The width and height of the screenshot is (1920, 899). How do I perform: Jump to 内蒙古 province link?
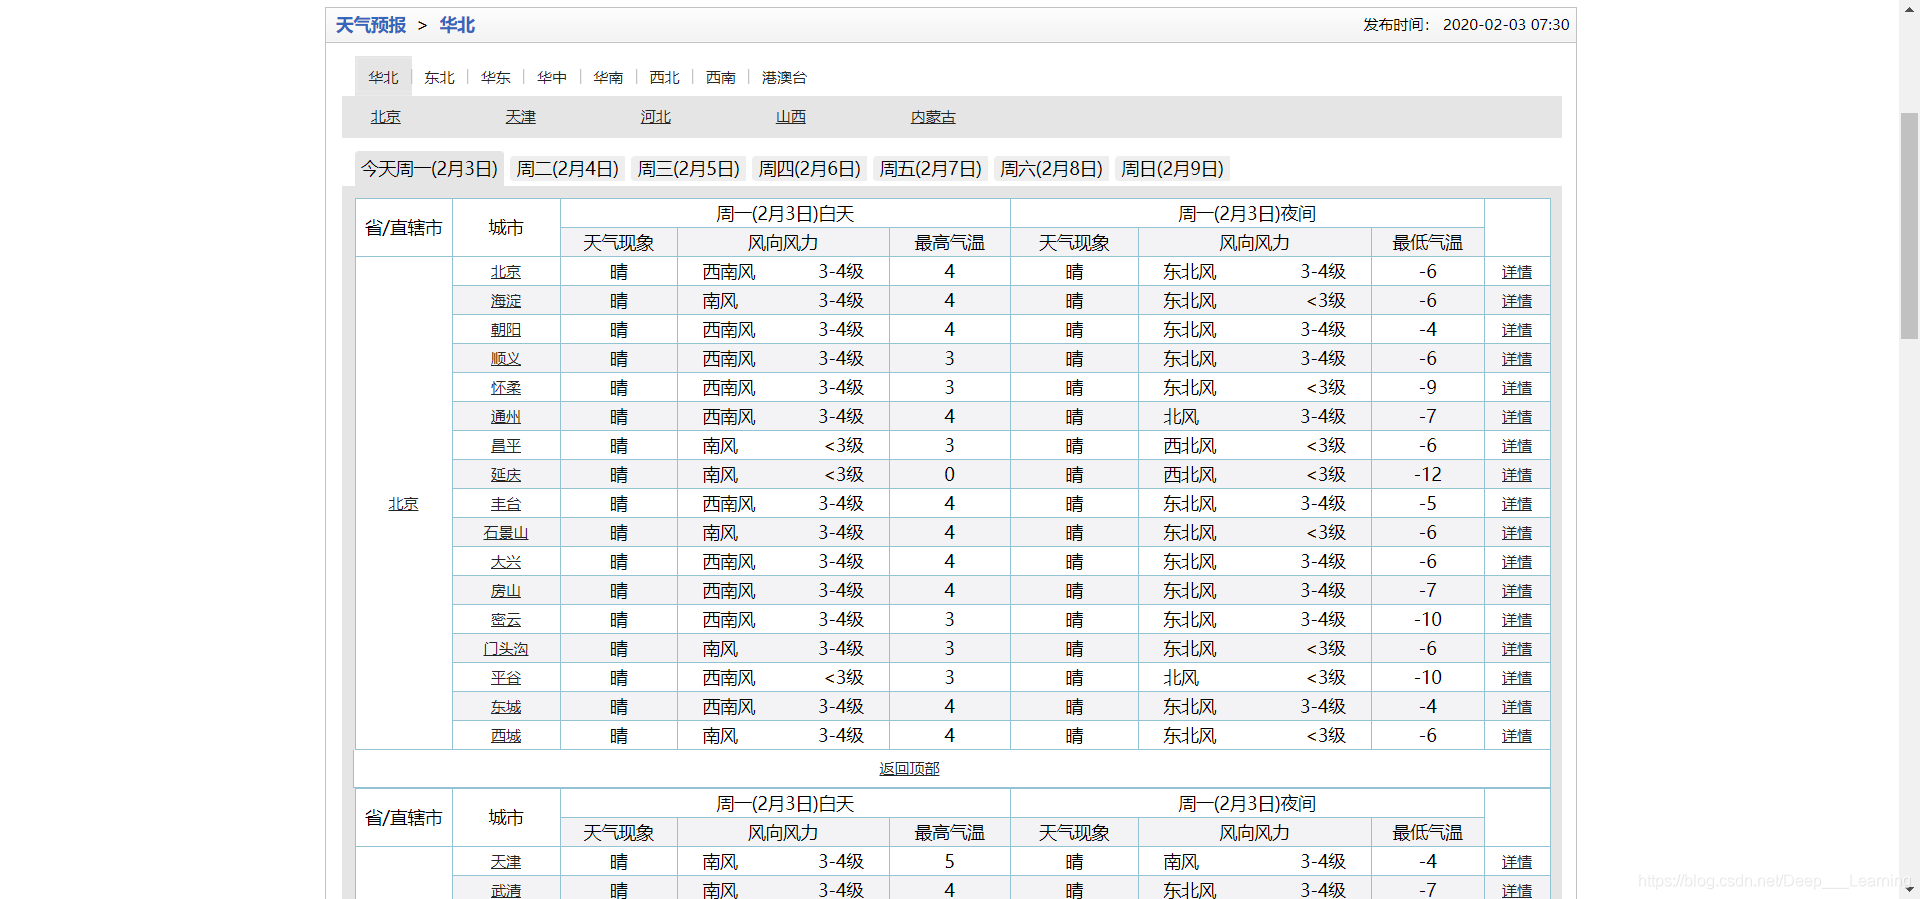click(933, 117)
